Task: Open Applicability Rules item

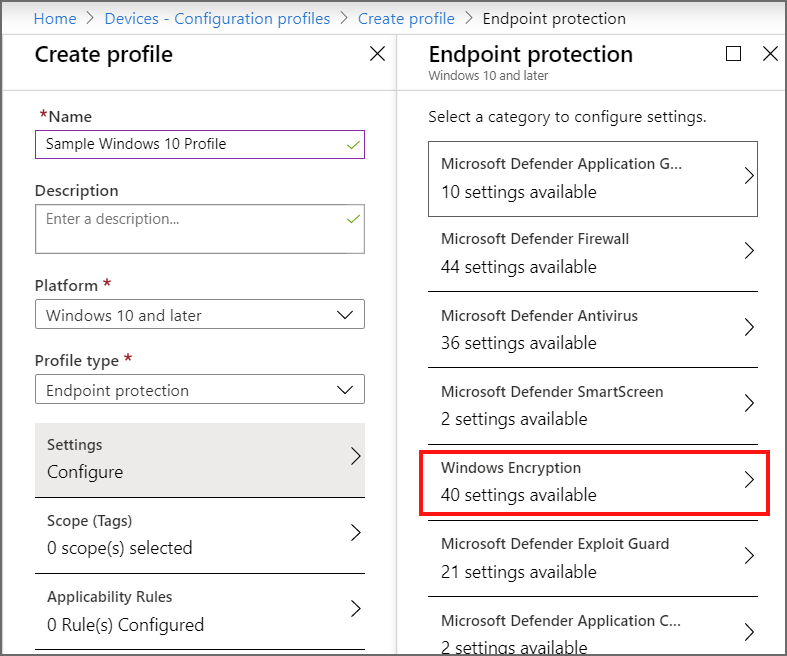Action: 199,611
